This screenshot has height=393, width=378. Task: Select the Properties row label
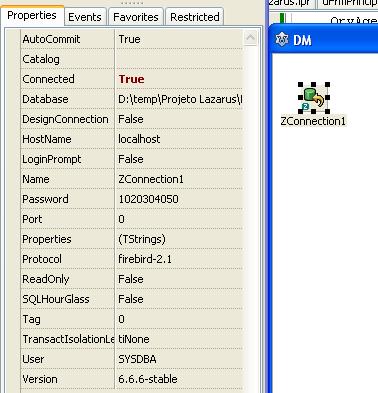click(x=46, y=239)
